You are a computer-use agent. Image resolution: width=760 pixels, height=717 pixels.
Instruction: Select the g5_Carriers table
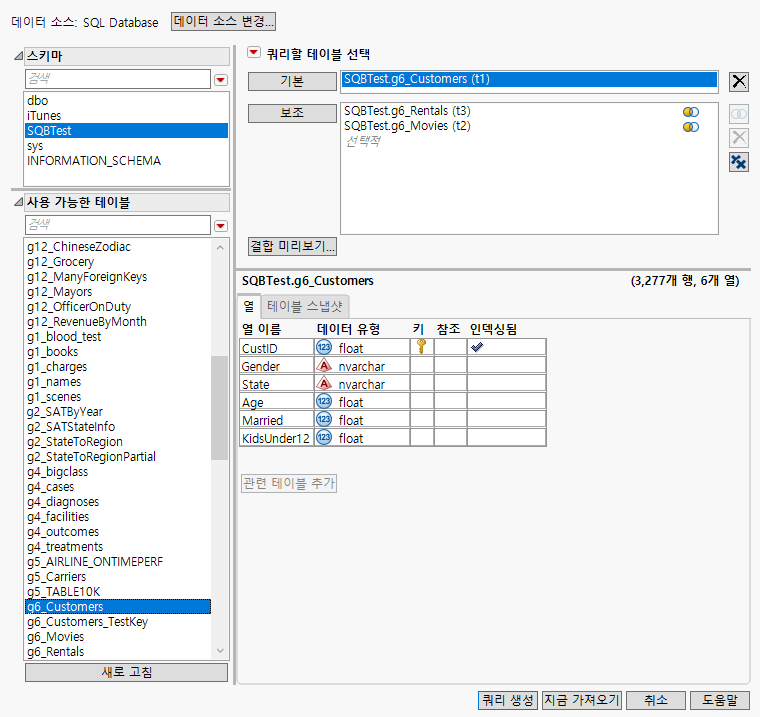(118, 577)
